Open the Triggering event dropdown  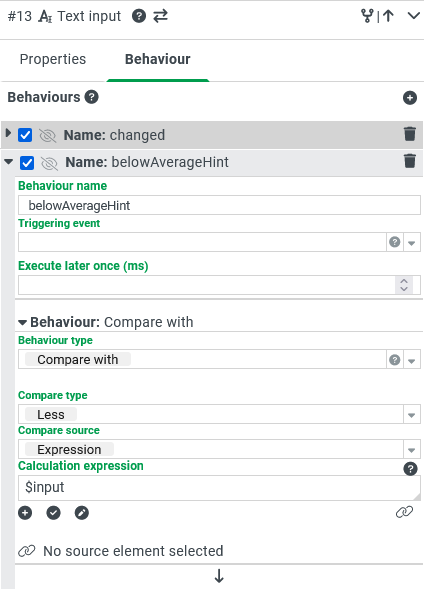[412, 243]
